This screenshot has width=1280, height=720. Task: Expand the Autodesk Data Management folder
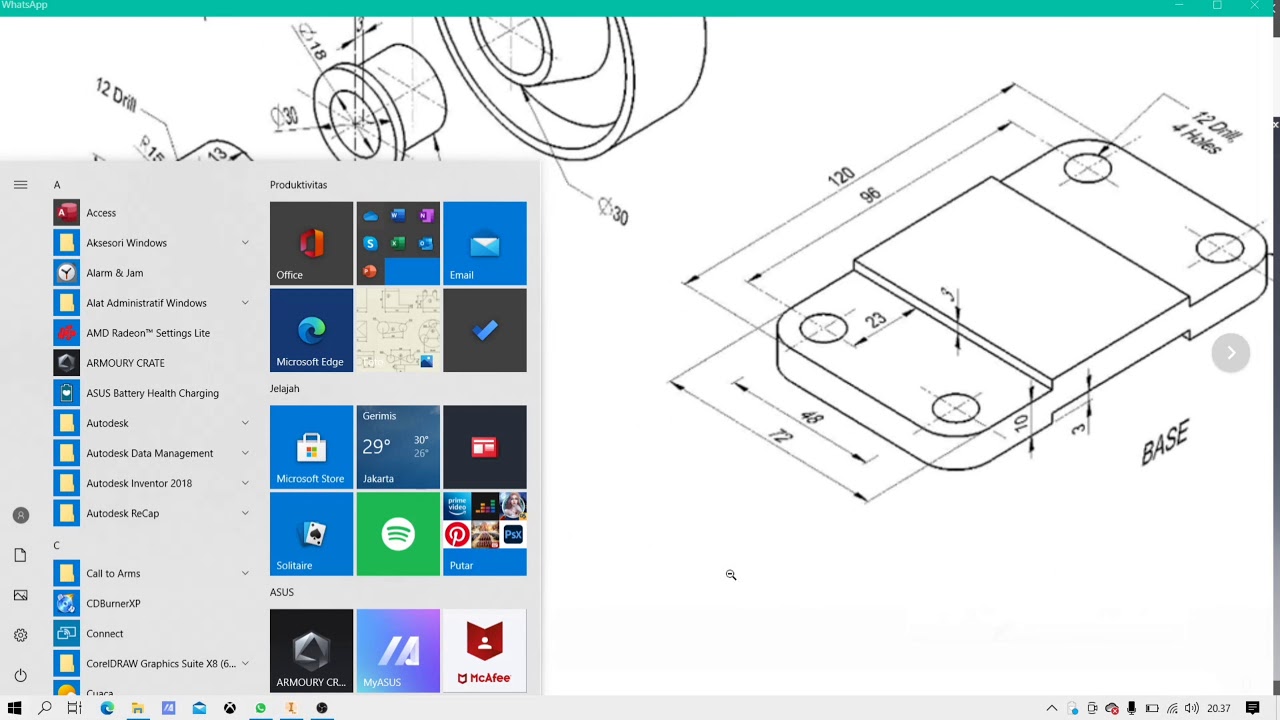153,453
